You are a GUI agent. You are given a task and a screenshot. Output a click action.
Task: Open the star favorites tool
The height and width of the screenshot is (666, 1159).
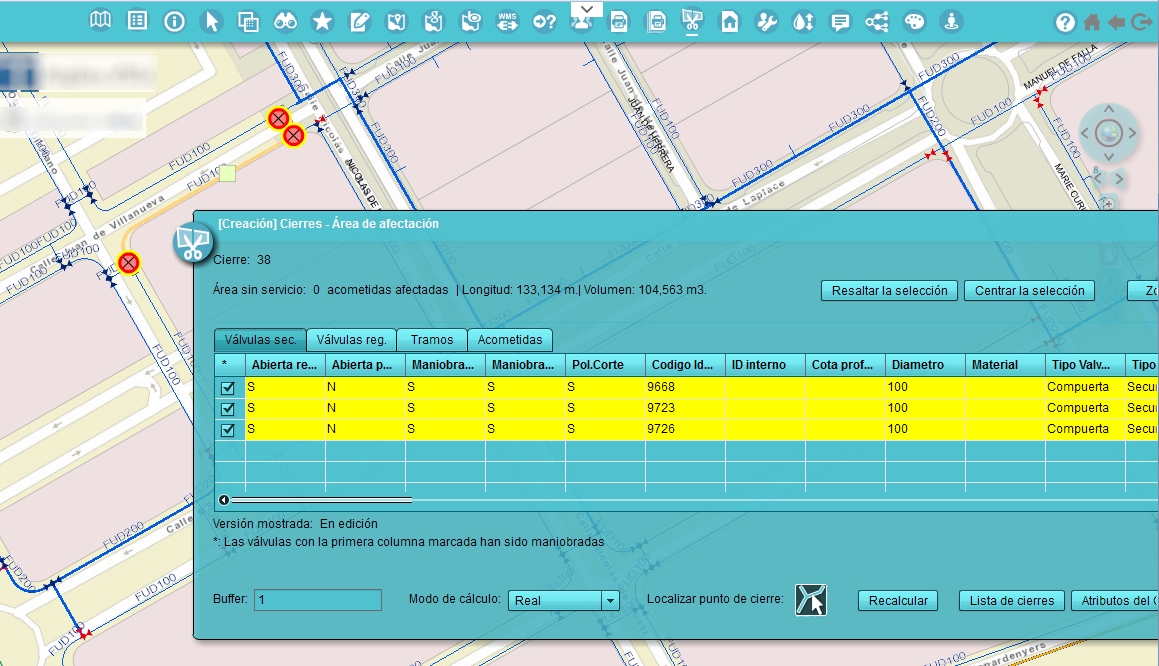coord(322,21)
